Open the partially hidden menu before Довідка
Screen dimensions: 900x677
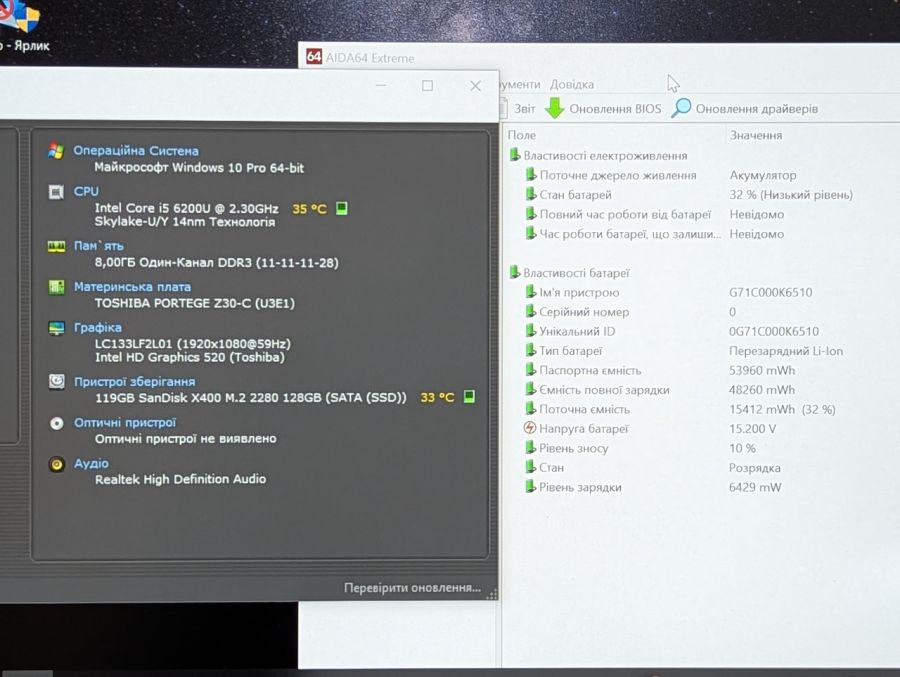pos(520,84)
